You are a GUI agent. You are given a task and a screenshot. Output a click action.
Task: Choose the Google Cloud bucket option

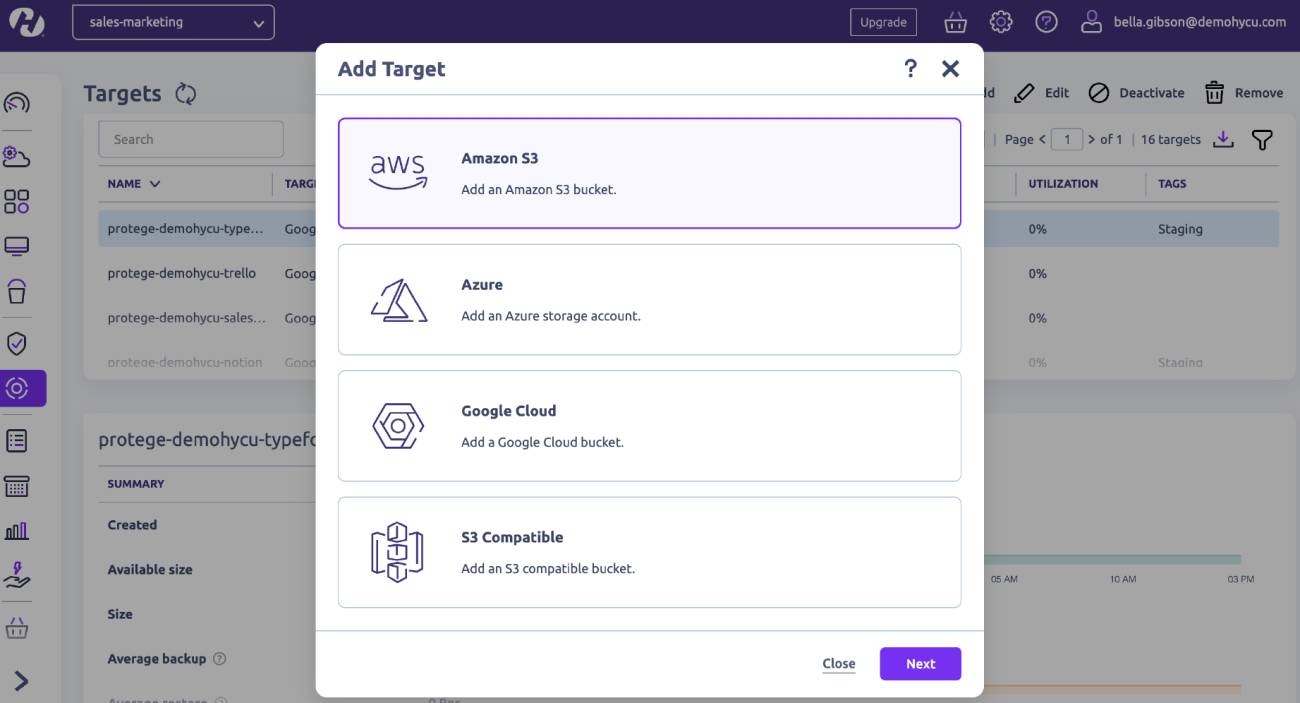coord(649,426)
